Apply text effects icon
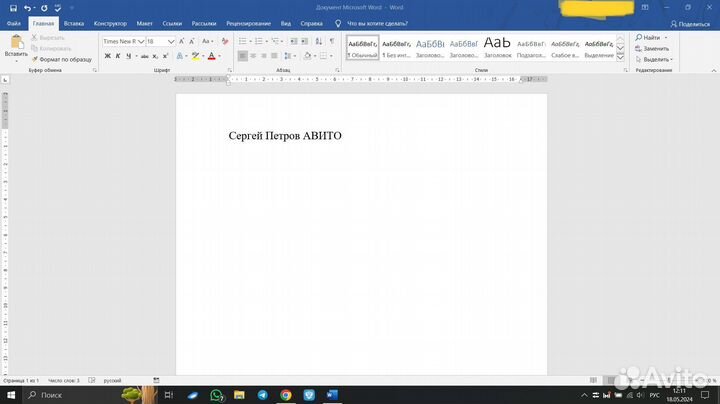Viewport: 720px width, 404px height. (180, 56)
